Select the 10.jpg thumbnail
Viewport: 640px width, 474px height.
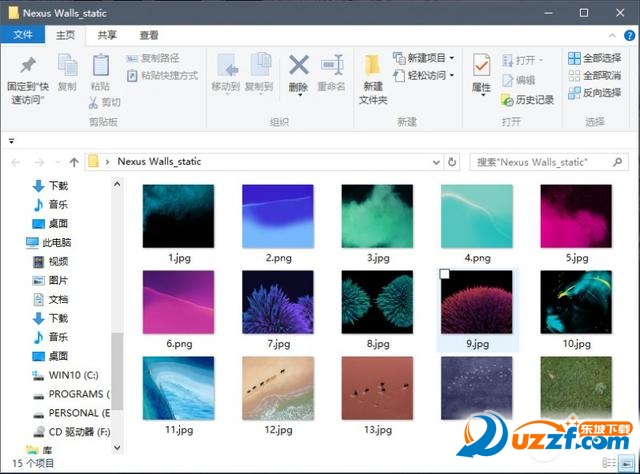576,302
